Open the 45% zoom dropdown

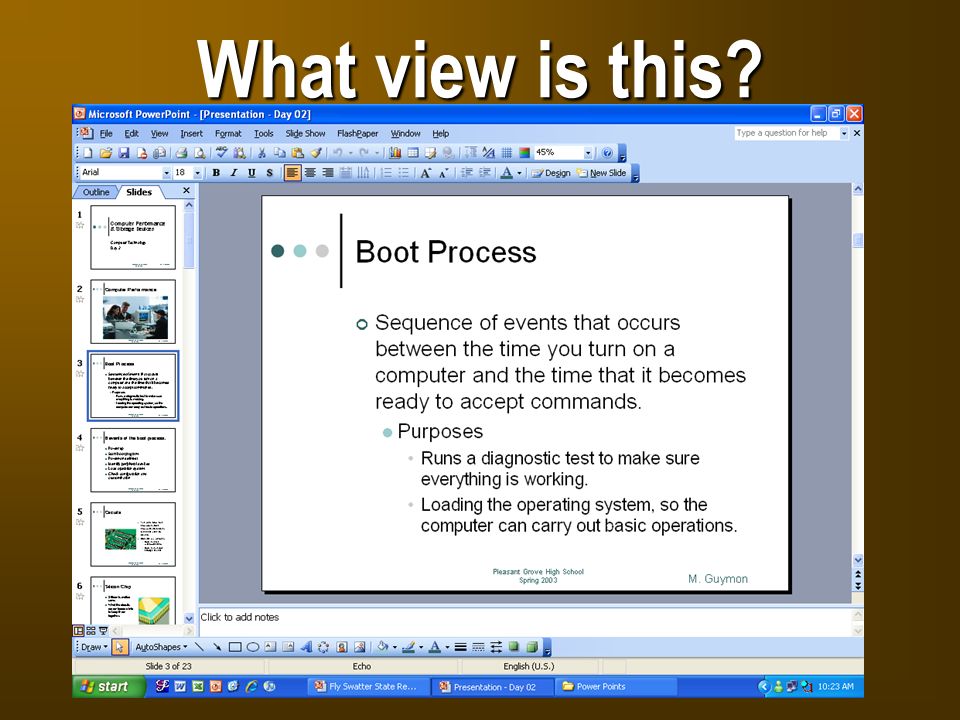[x=588, y=153]
